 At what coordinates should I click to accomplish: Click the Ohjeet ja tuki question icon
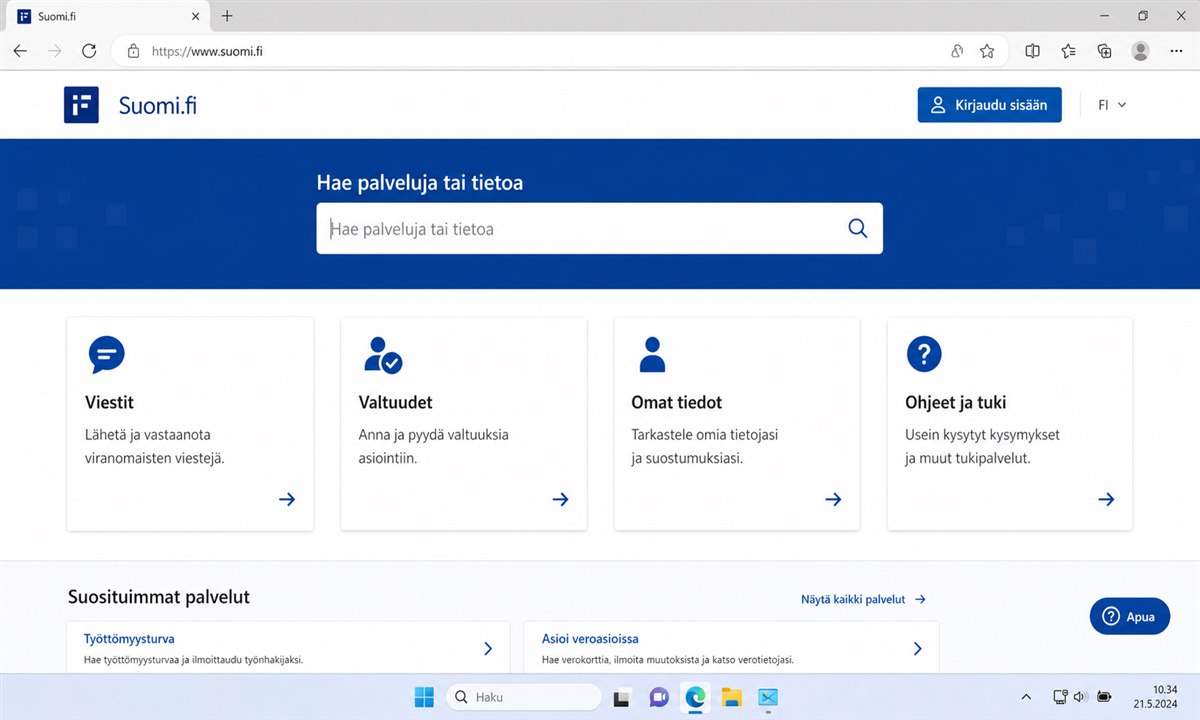[x=924, y=354]
